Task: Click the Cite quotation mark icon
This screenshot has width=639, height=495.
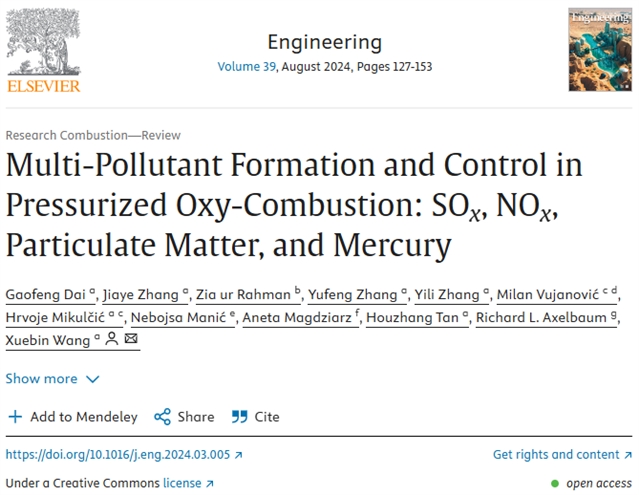Action: tap(239, 417)
